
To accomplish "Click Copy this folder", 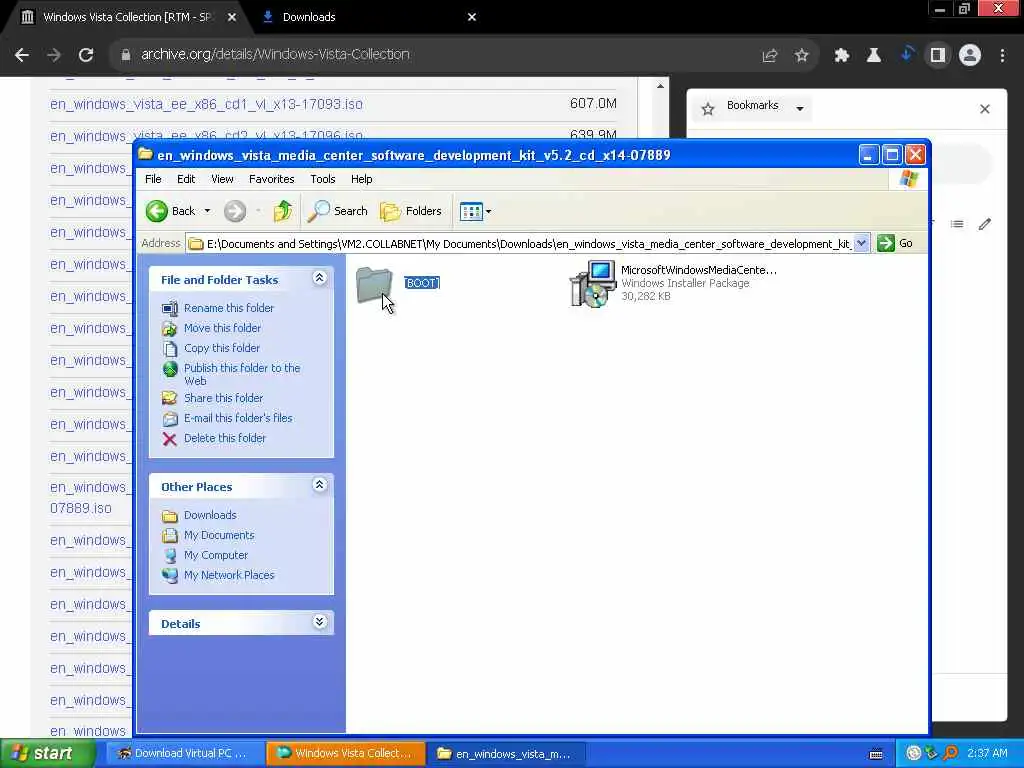I will (221, 348).
